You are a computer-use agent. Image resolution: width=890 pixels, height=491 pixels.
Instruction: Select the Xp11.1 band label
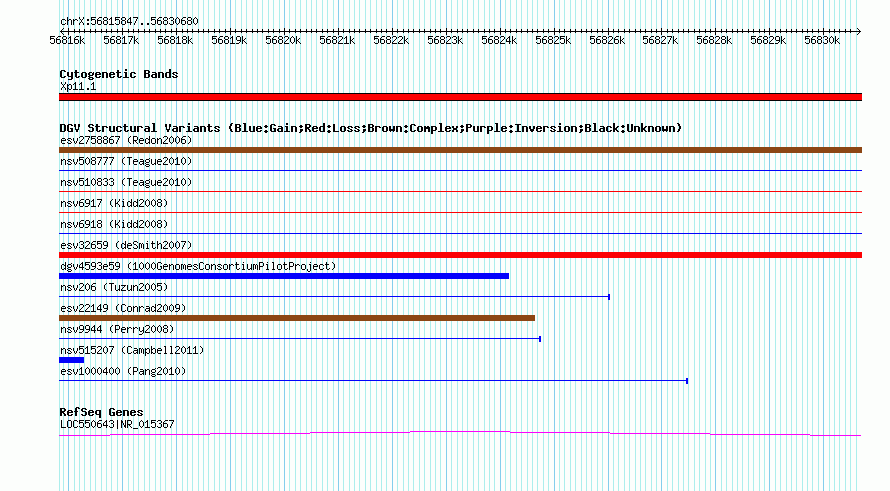[x=78, y=86]
